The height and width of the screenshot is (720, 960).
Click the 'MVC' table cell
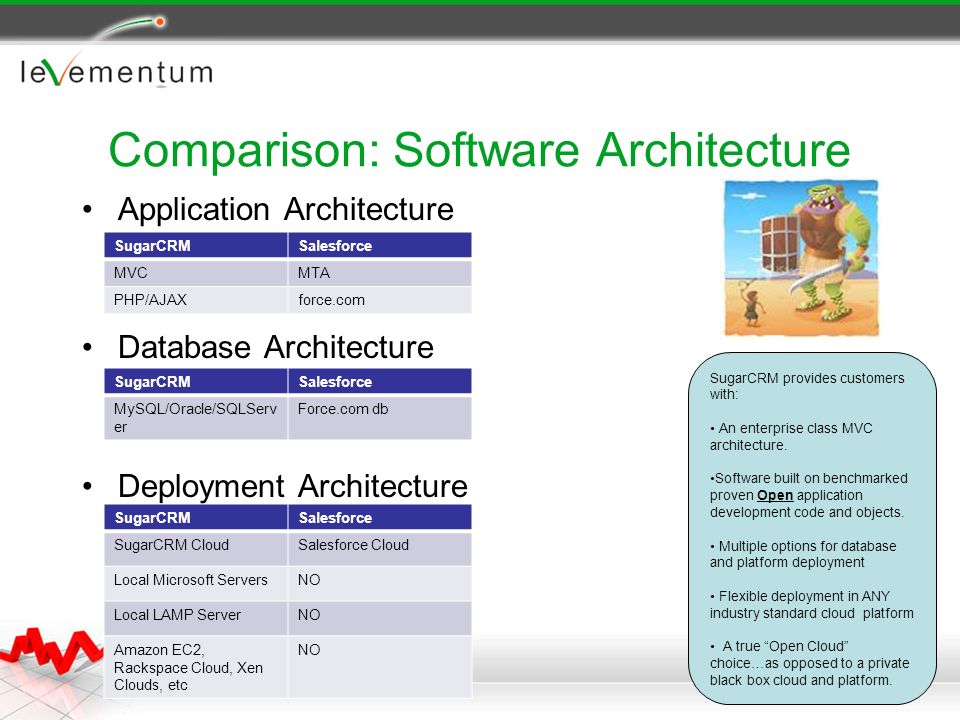[x=196, y=273]
